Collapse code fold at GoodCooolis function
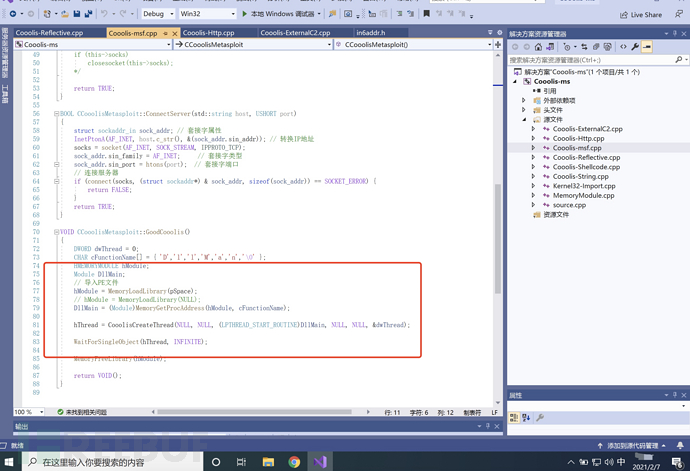The image size is (690, 471). click(55, 232)
